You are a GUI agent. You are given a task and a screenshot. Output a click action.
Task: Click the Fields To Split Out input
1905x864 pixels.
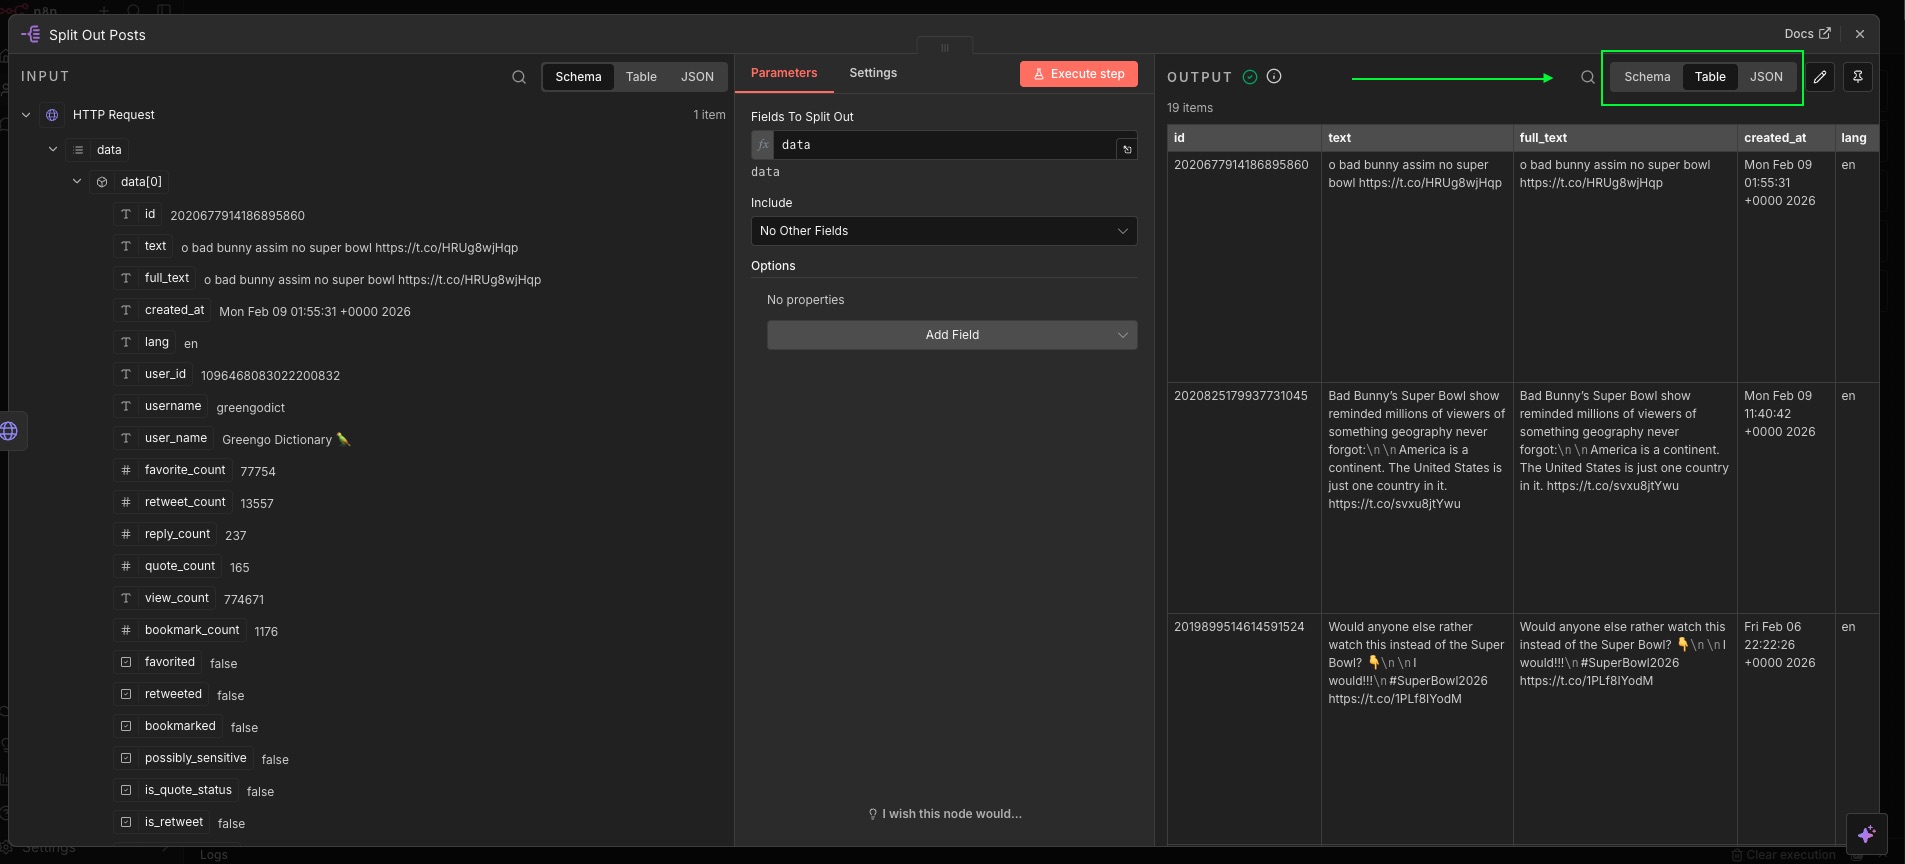943,145
